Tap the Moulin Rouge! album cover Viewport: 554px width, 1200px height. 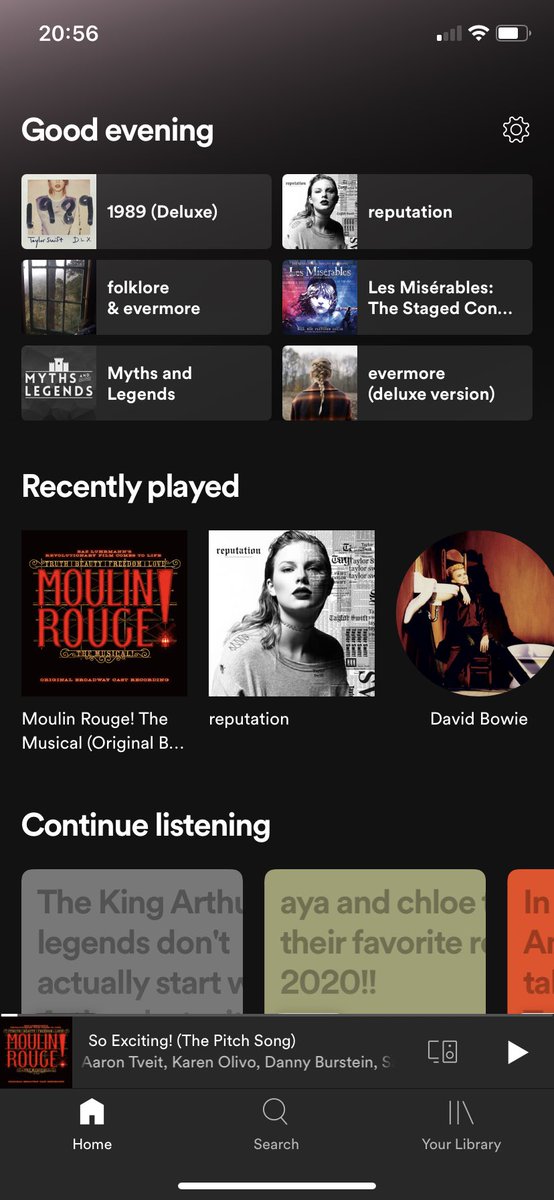tap(104, 613)
